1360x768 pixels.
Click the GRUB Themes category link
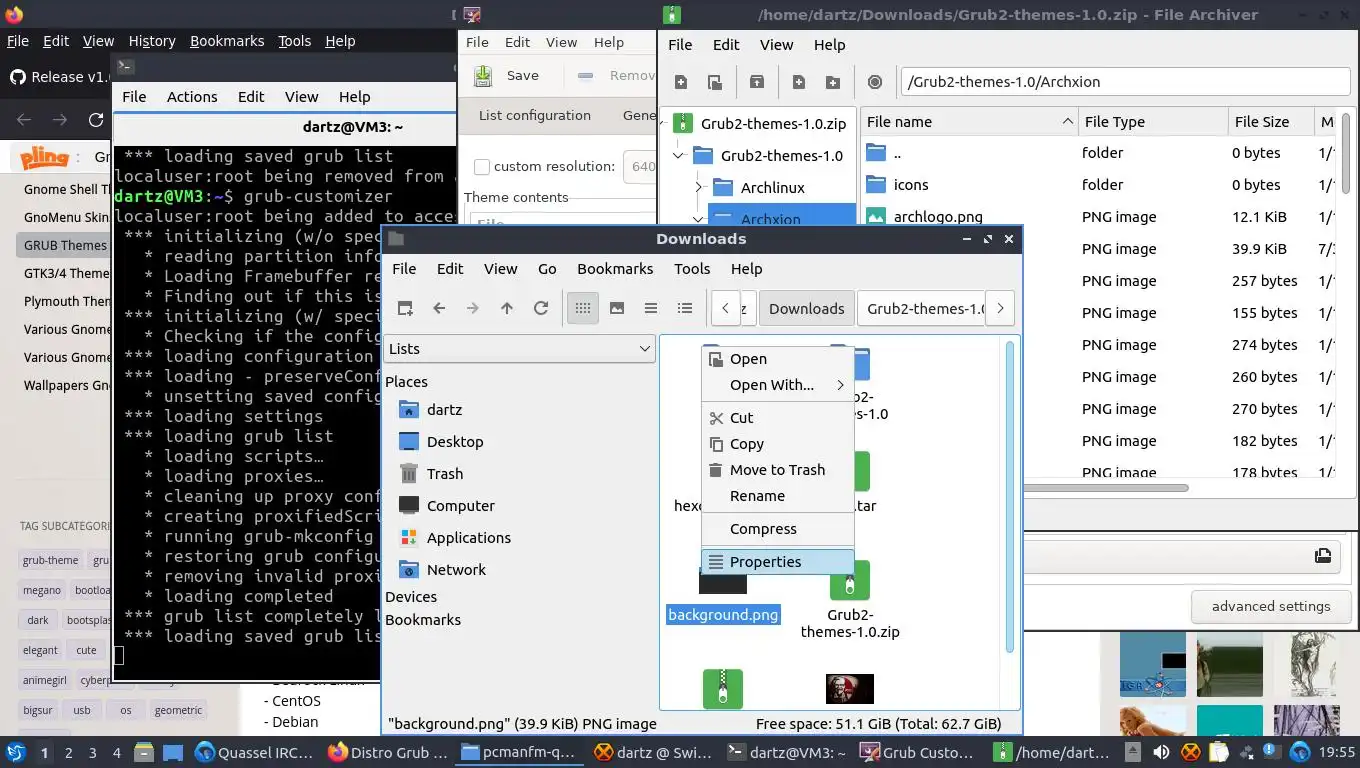(65, 245)
